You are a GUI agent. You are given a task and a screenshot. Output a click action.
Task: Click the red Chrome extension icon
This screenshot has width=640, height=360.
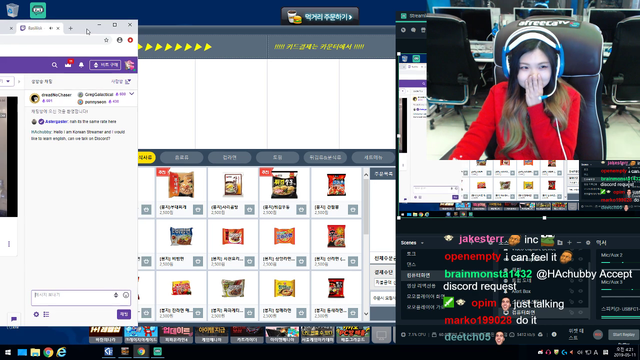130,40
